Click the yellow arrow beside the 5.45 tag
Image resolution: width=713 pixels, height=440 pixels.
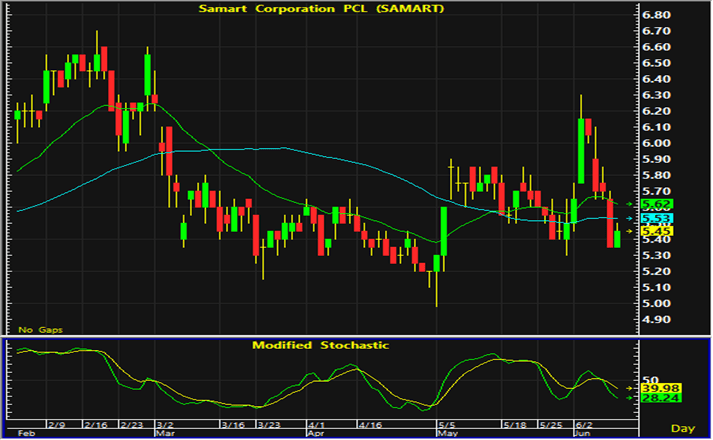(x=629, y=232)
